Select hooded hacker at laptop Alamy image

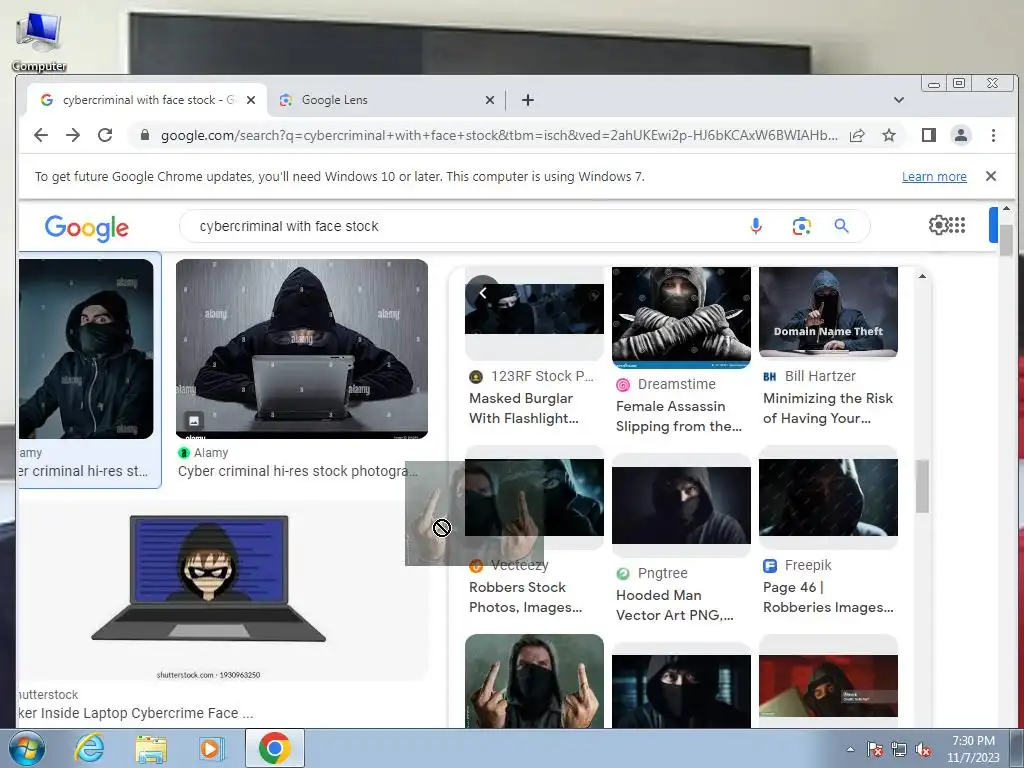(302, 349)
